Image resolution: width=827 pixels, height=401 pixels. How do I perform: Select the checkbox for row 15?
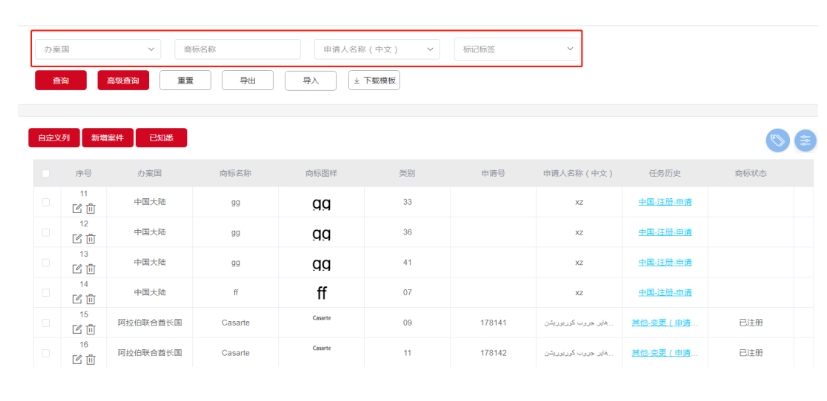[x=45, y=323]
